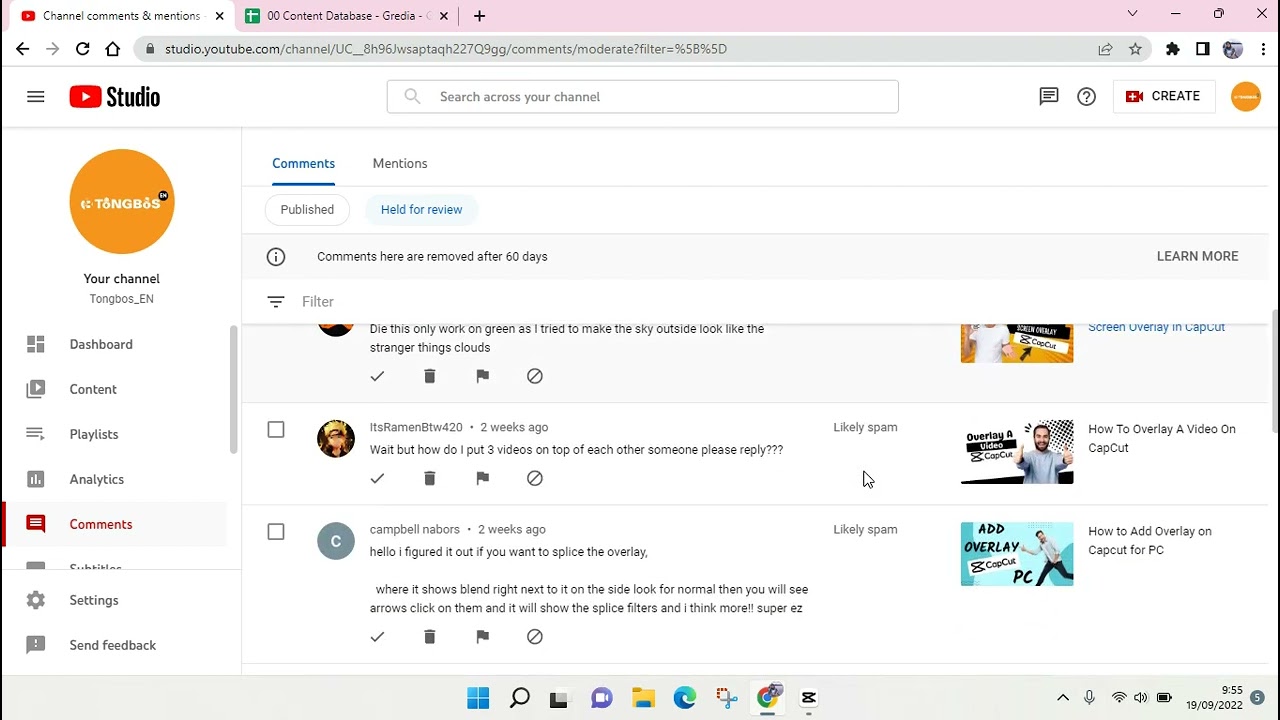Click the Tongbos channel avatar
The height and width of the screenshot is (720, 1280).
click(122, 202)
